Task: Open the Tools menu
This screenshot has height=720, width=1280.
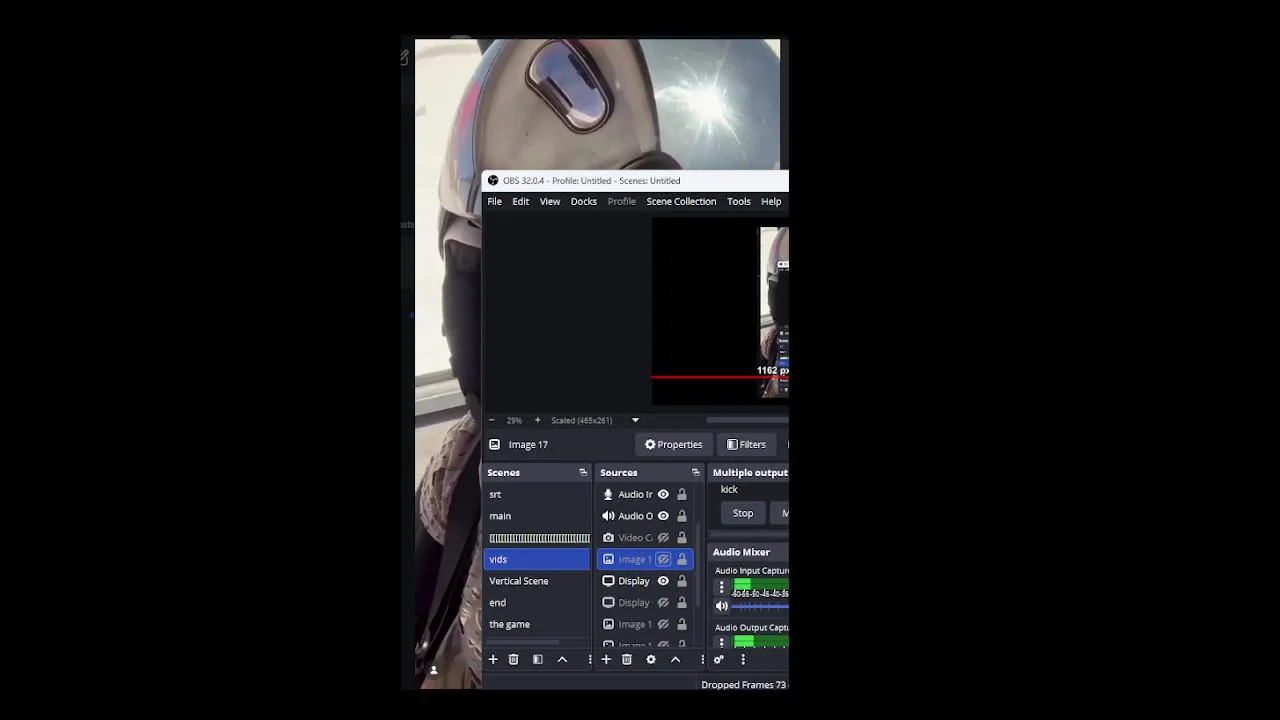Action: tap(738, 201)
